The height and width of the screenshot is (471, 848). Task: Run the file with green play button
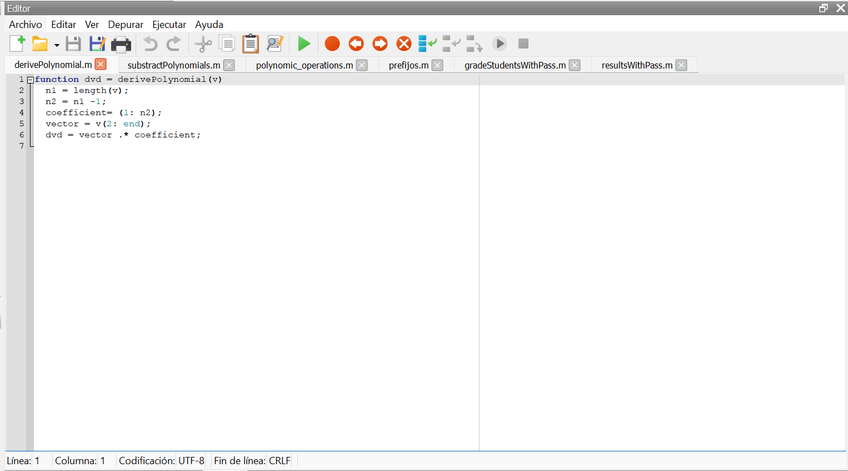click(304, 44)
